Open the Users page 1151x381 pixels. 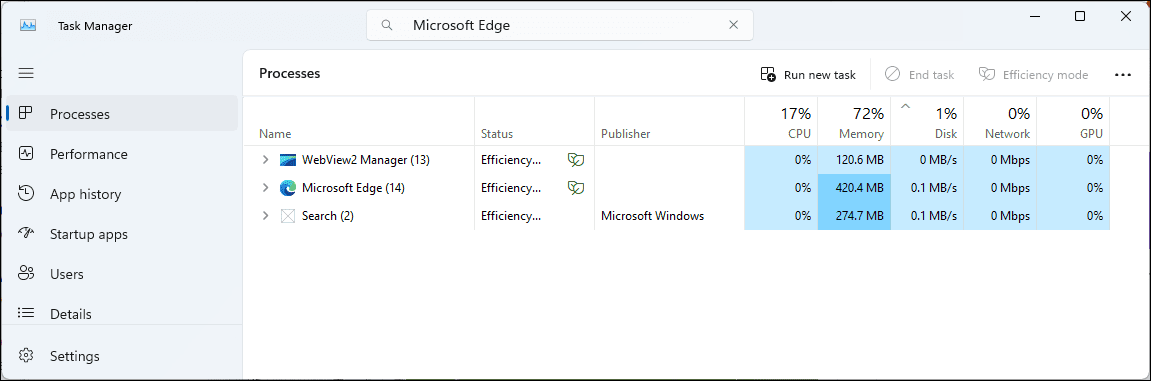122,274
